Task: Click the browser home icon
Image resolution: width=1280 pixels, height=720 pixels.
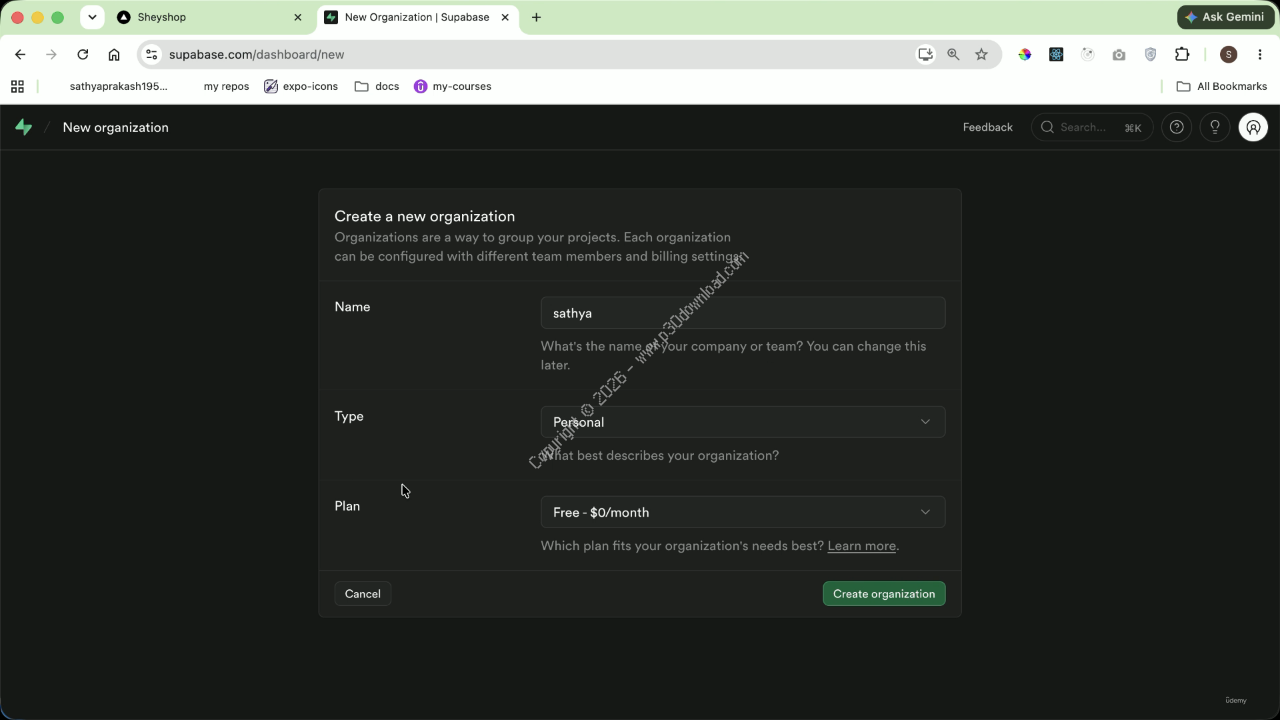Action: pos(114,55)
